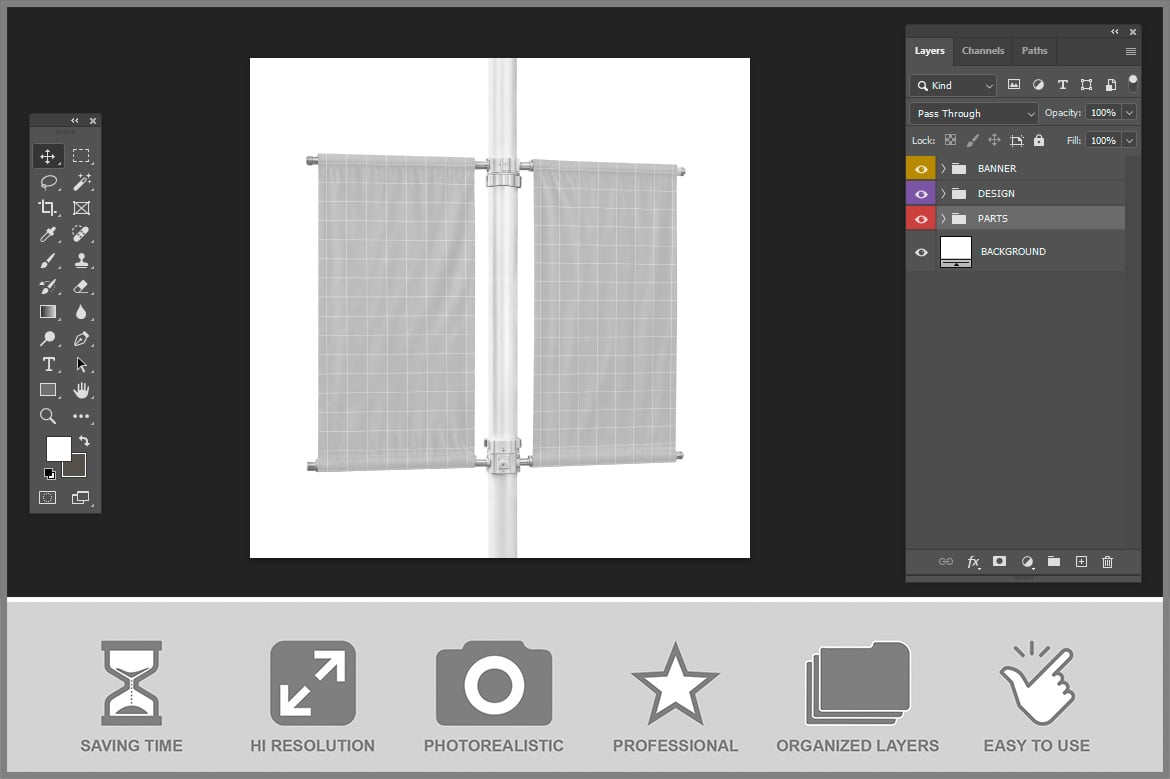Select the Path Selection tool
The image size is (1170, 779).
[81, 364]
